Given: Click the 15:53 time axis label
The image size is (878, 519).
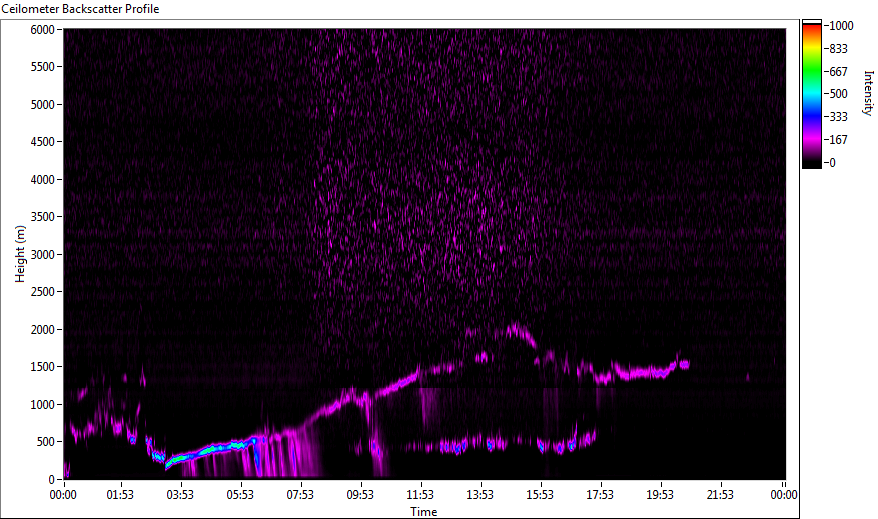Looking at the screenshot, I should click(x=540, y=494).
